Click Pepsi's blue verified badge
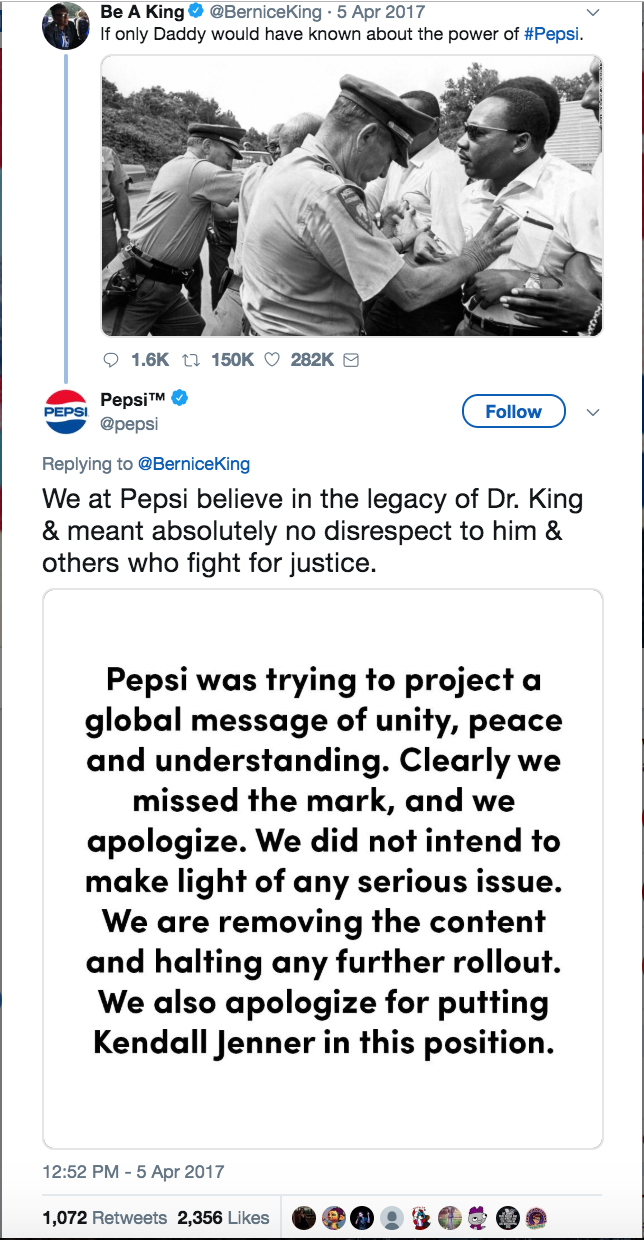 pyautogui.click(x=179, y=399)
